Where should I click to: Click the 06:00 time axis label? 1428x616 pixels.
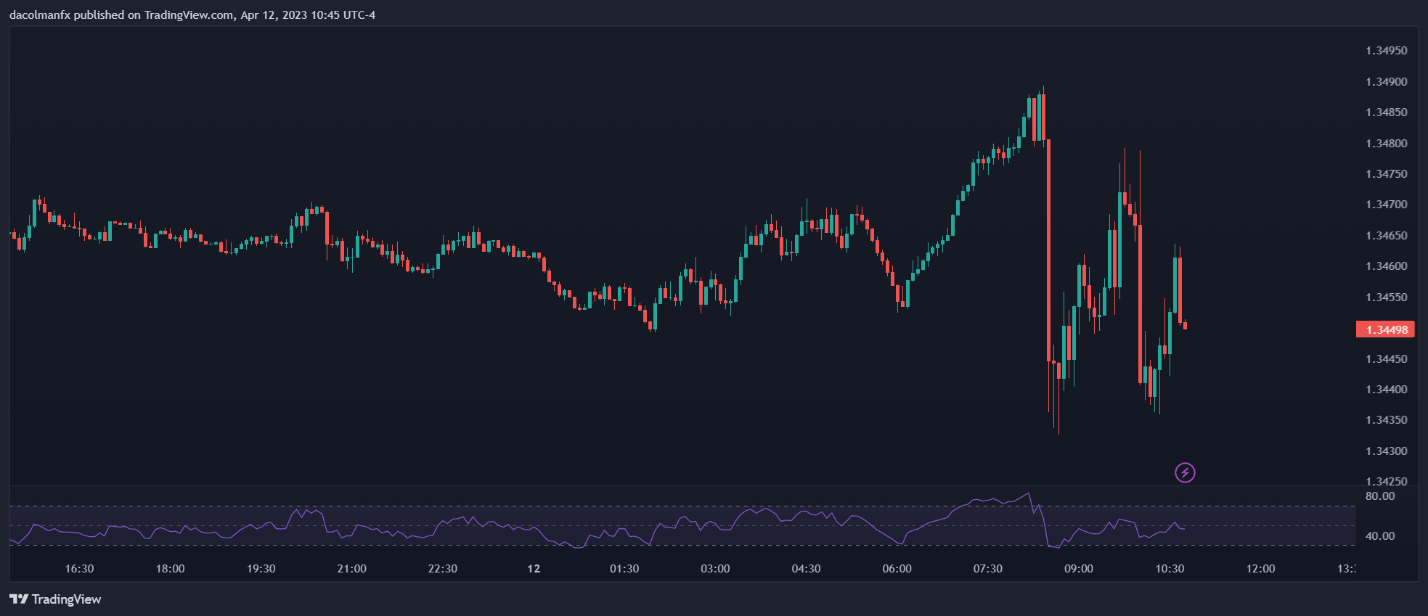point(897,569)
